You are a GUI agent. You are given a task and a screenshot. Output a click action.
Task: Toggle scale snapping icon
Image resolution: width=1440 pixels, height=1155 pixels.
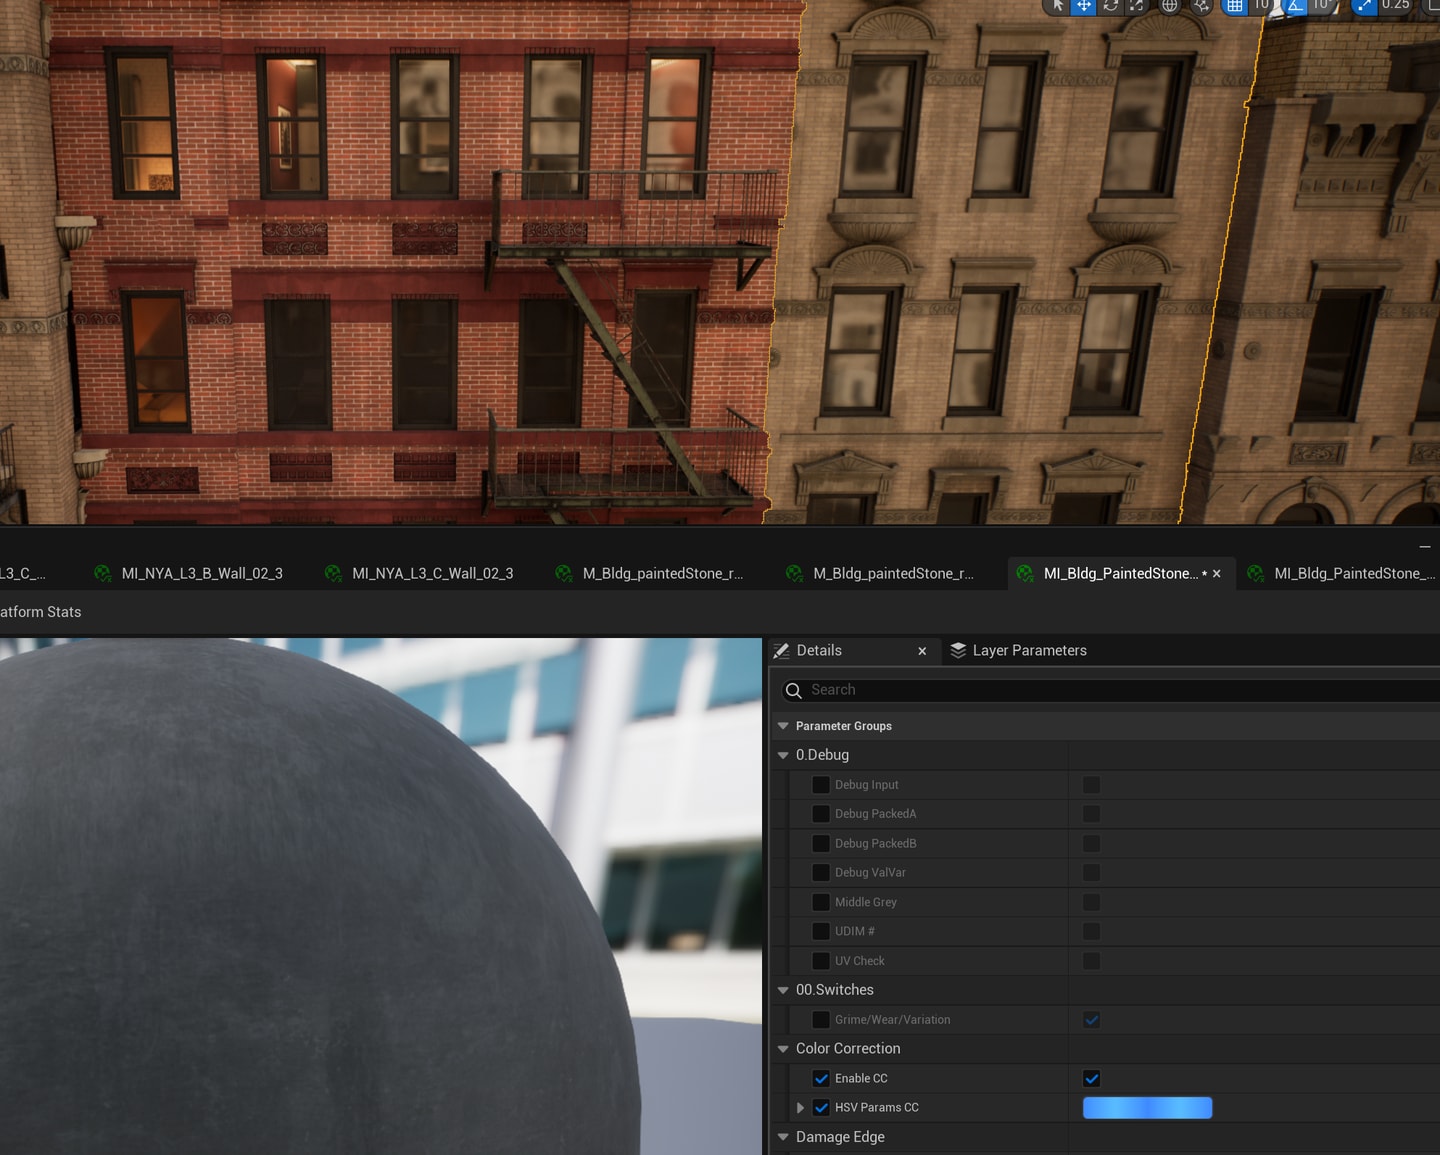tap(1364, 5)
